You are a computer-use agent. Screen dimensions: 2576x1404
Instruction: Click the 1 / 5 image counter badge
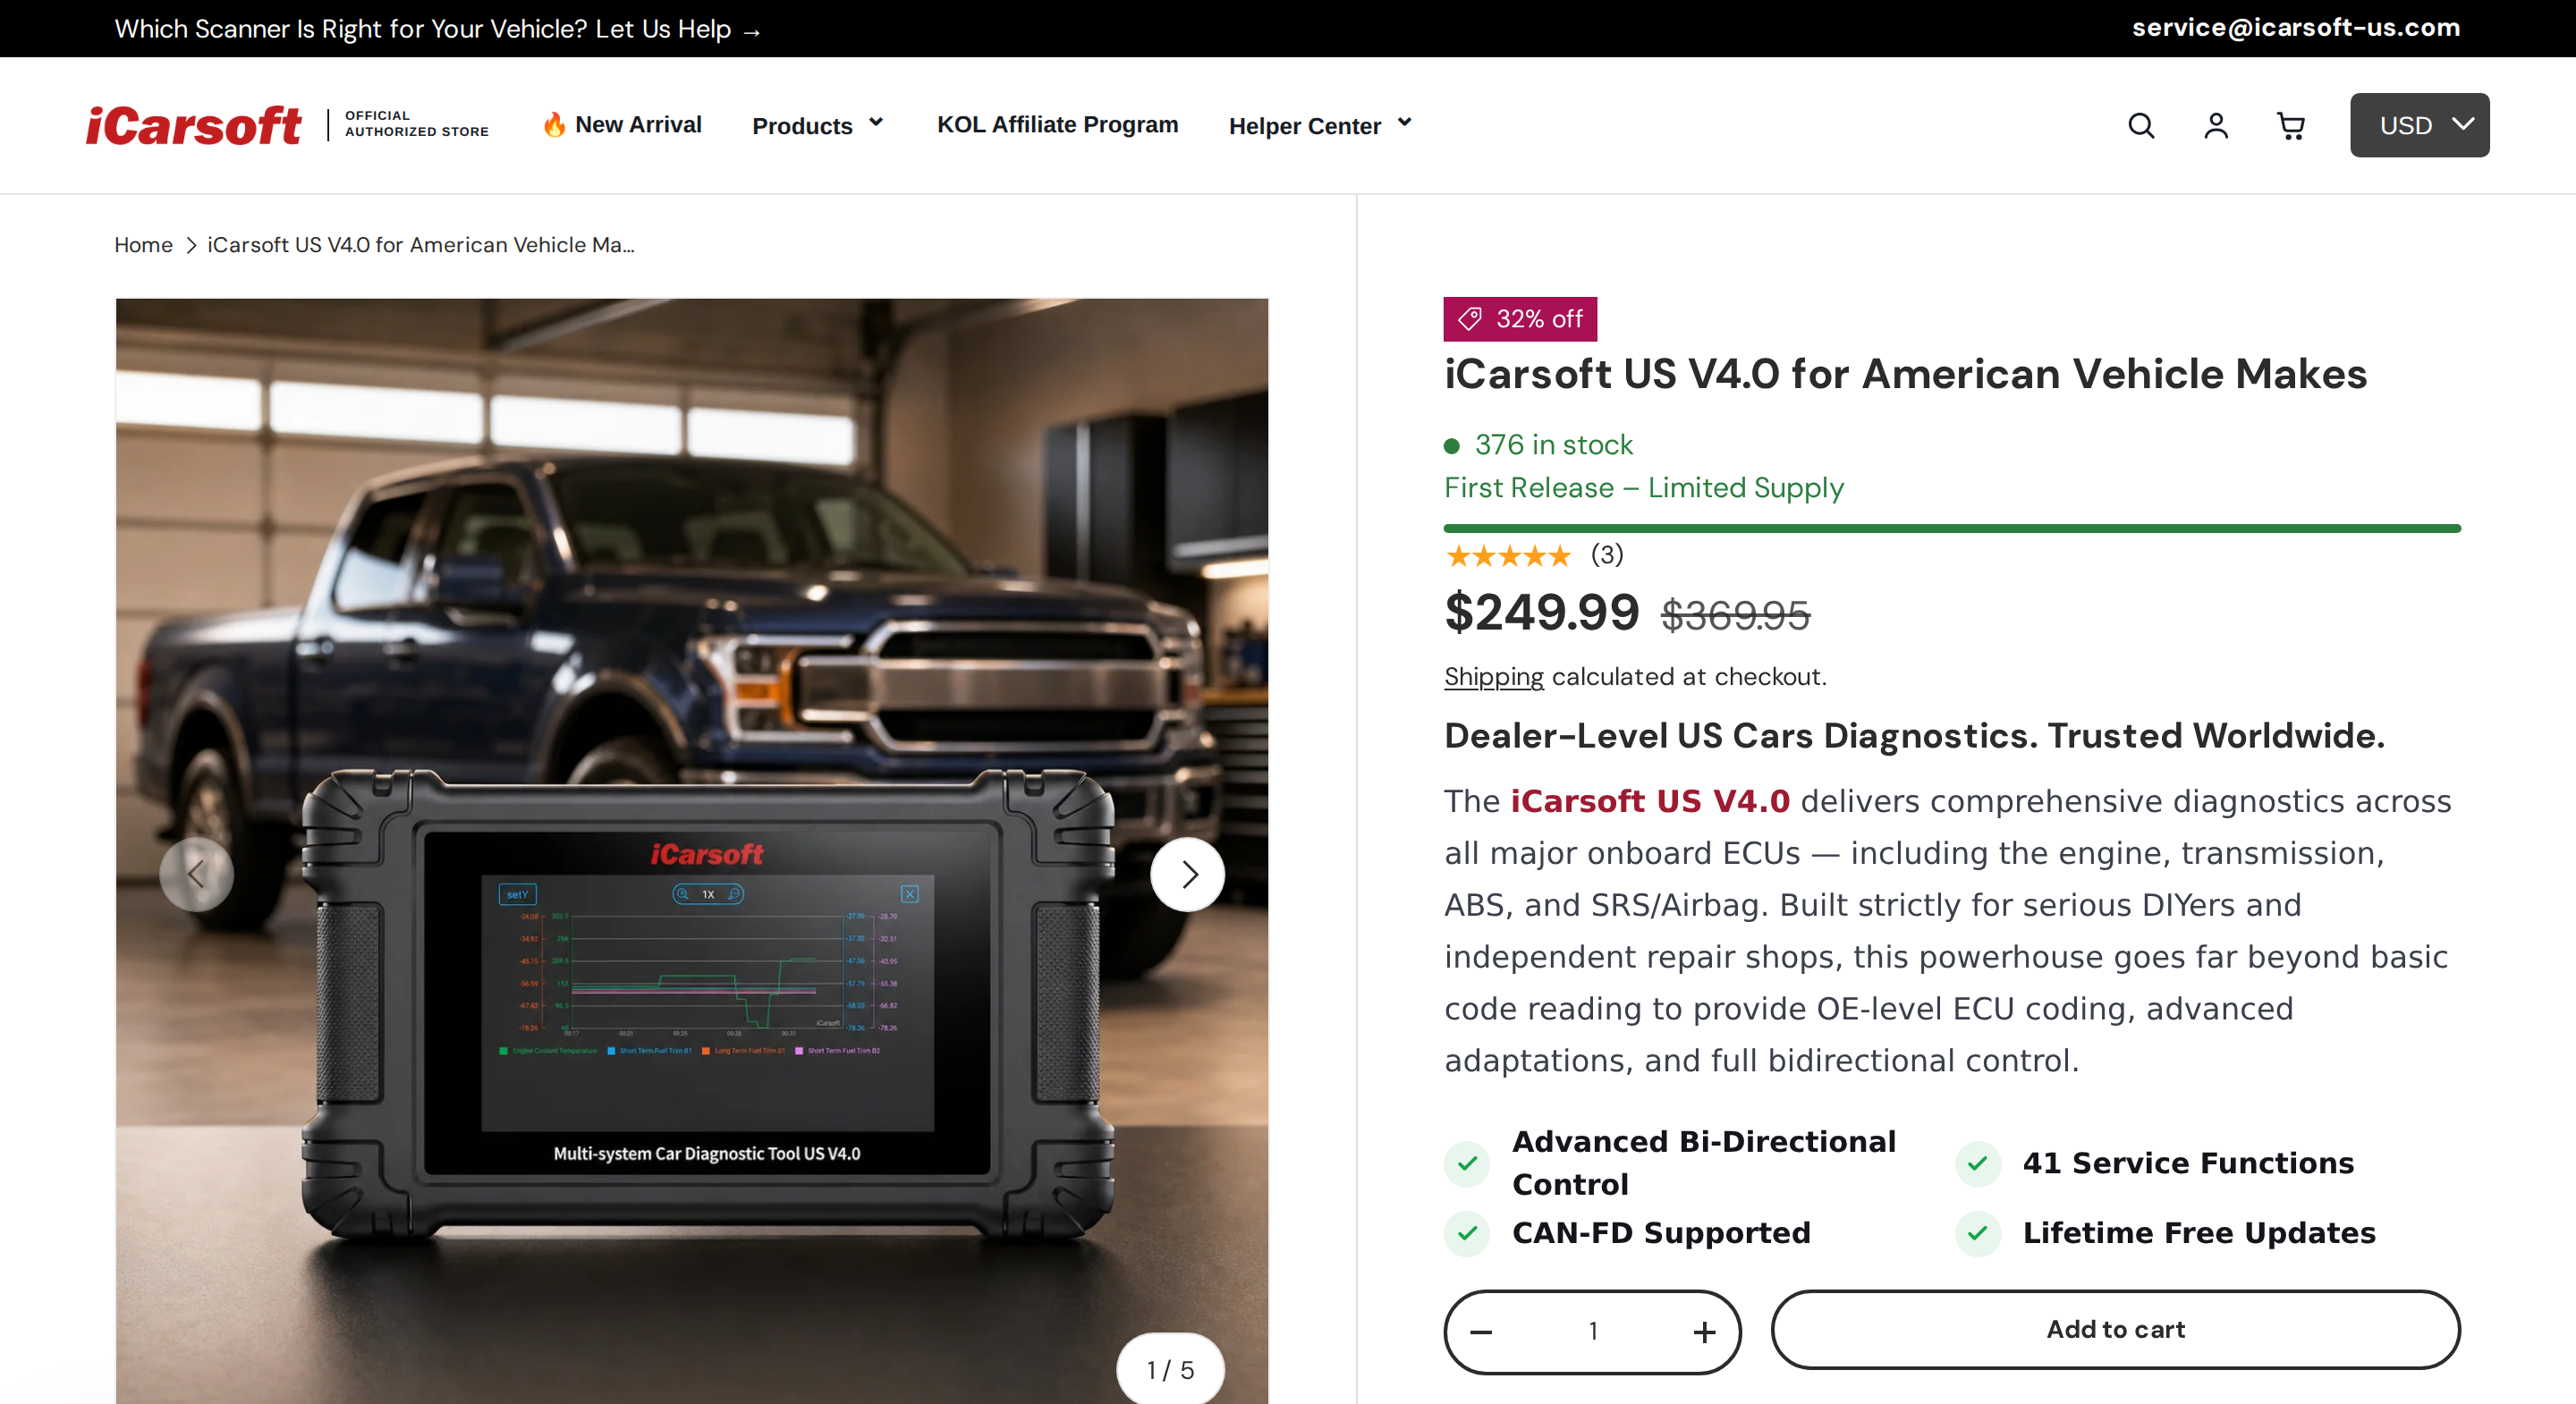(1170, 1370)
